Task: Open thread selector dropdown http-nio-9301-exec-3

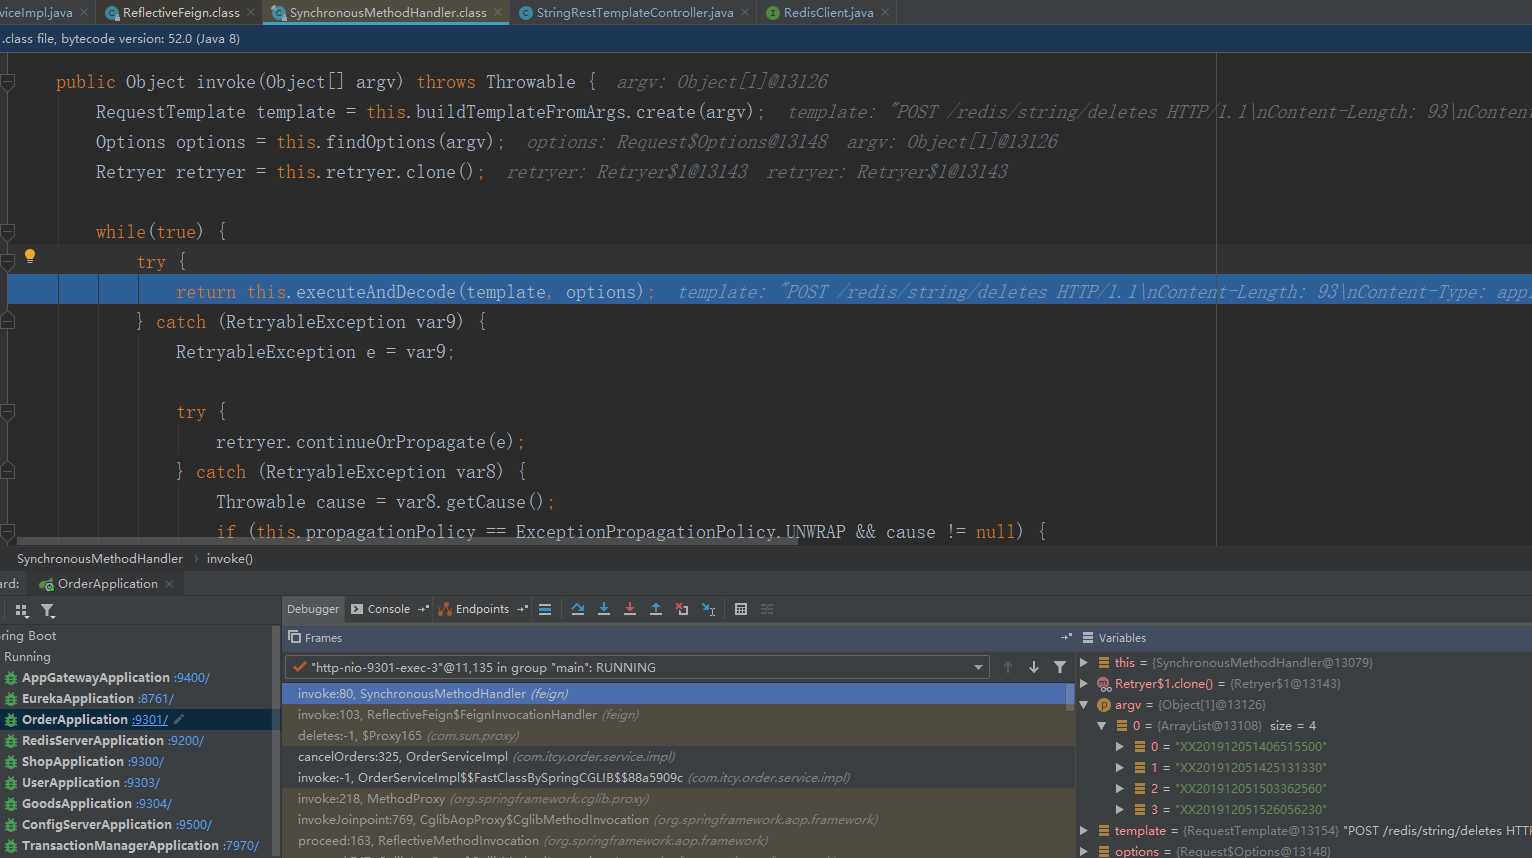Action: (638, 667)
